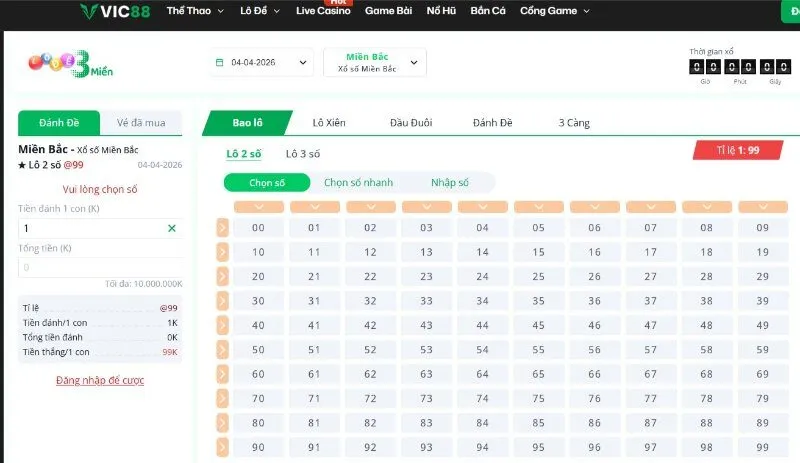Screen dimensions: 800x463
Task: Click the green button at top right
Action: tap(791, 11)
